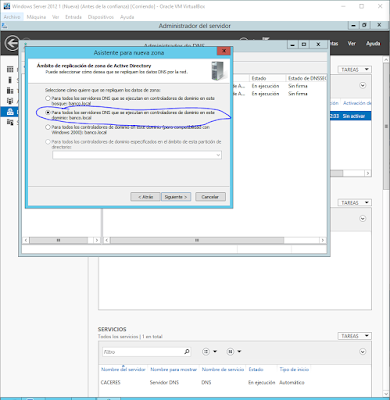Open the VirtualBox Ayuda menu
The height and width of the screenshot is (400, 390).
tap(127, 17)
